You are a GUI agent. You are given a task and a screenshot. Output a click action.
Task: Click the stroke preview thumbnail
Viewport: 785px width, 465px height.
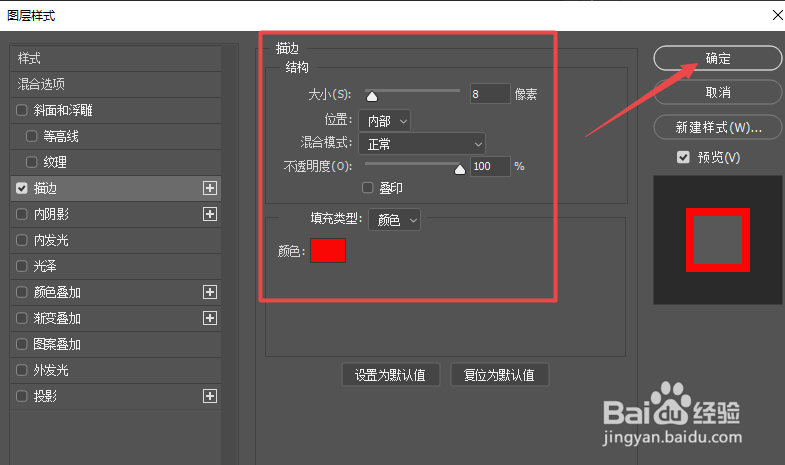pos(717,240)
